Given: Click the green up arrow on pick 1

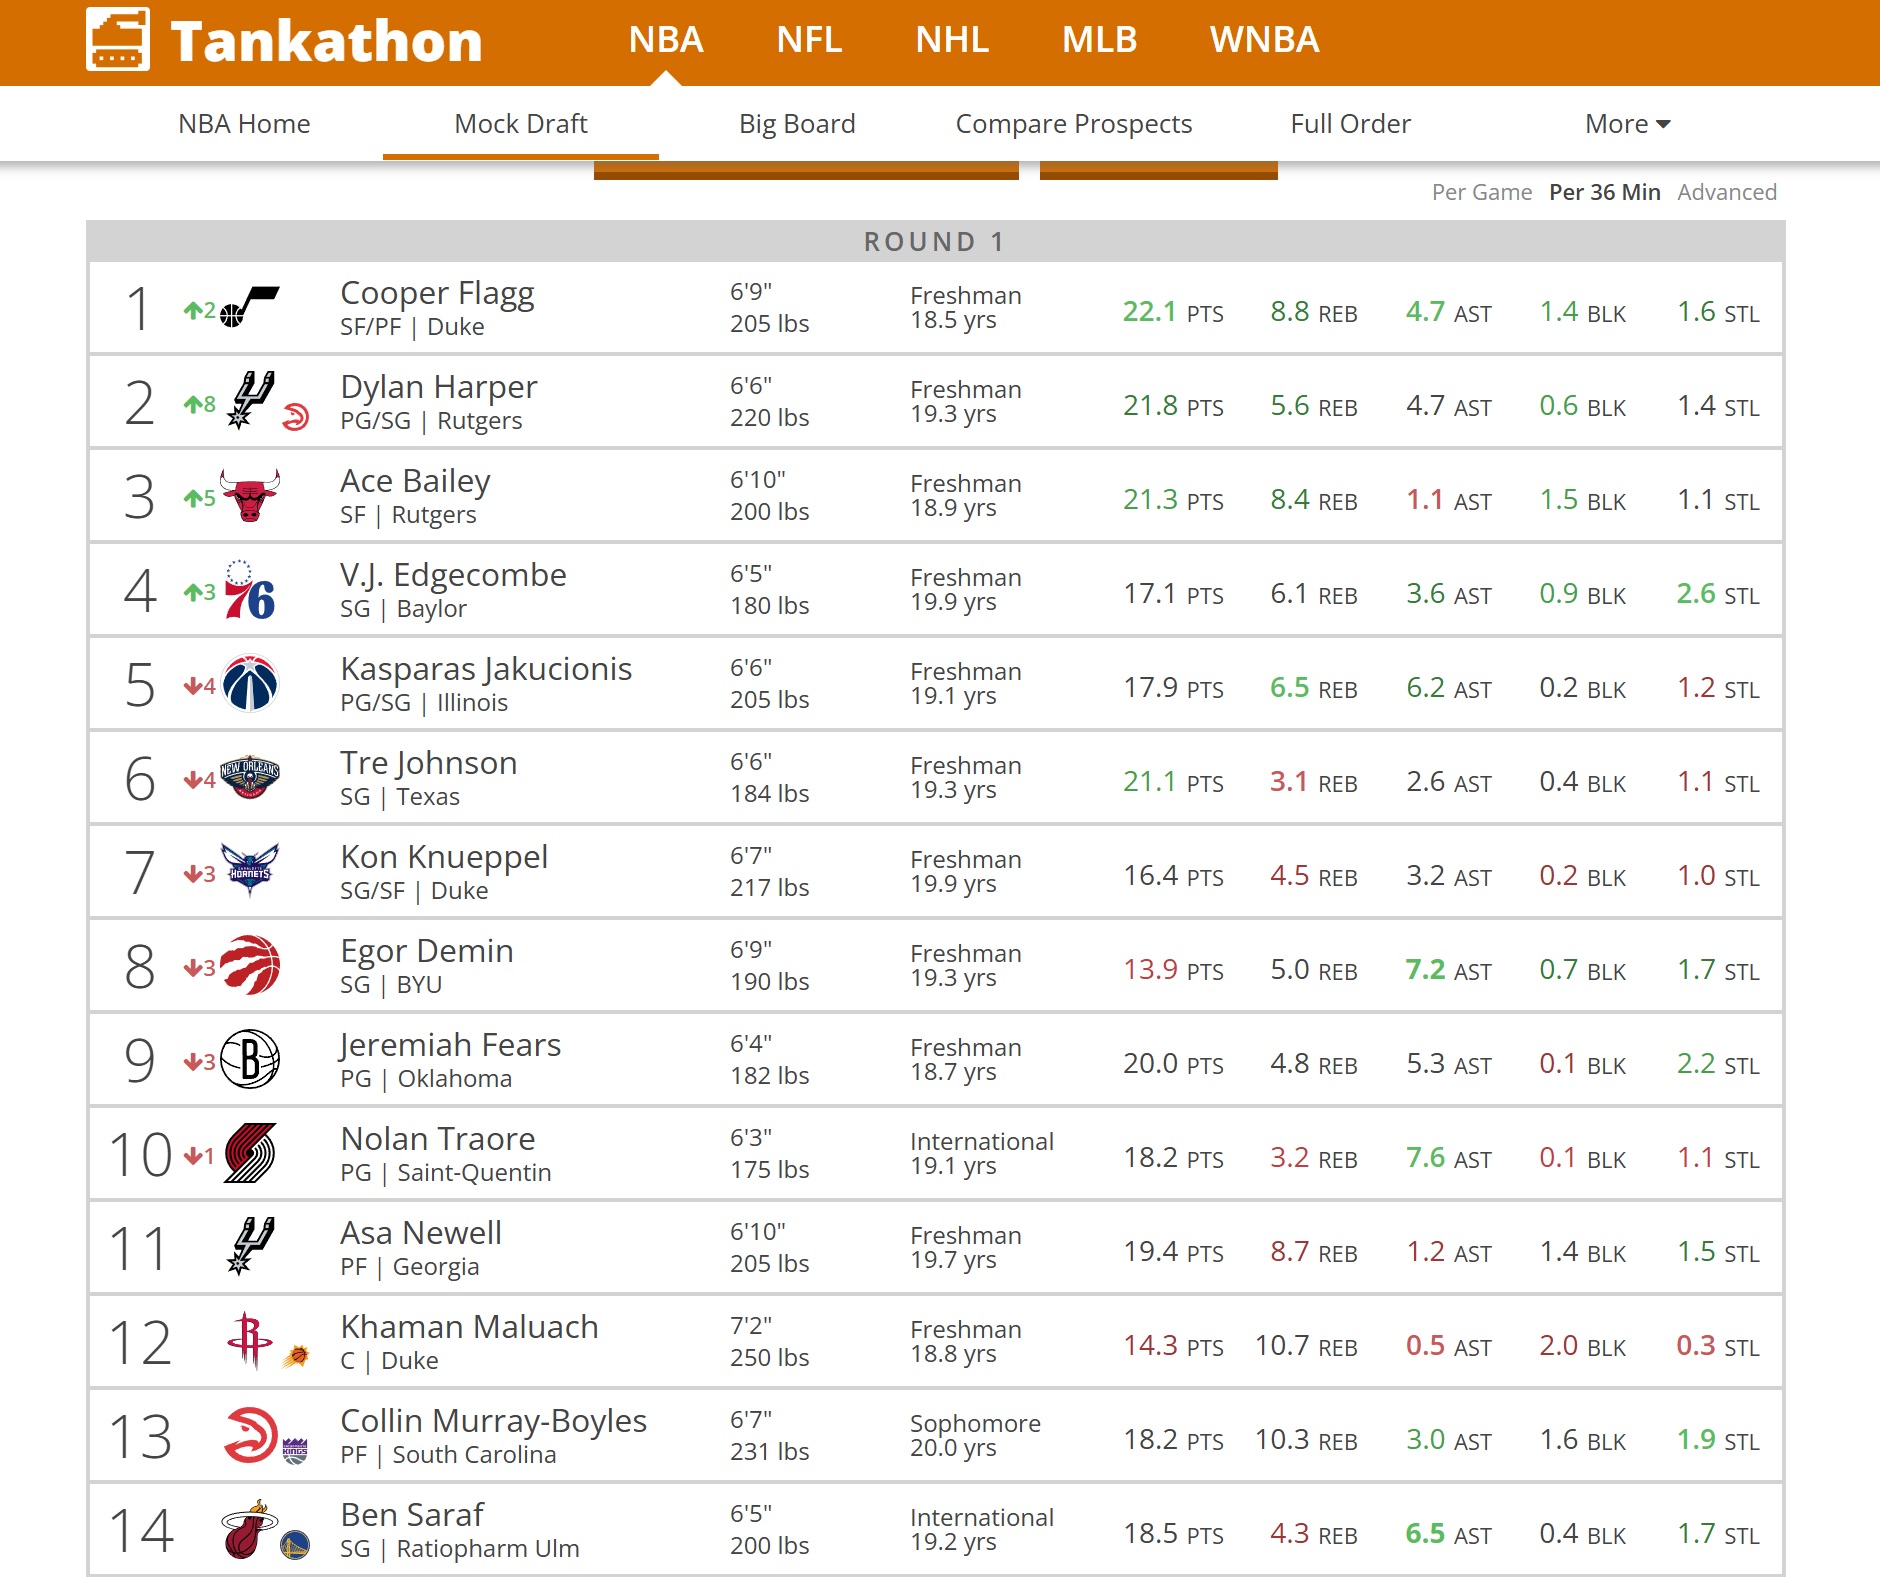Looking at the screenshot, I should 193,311.
